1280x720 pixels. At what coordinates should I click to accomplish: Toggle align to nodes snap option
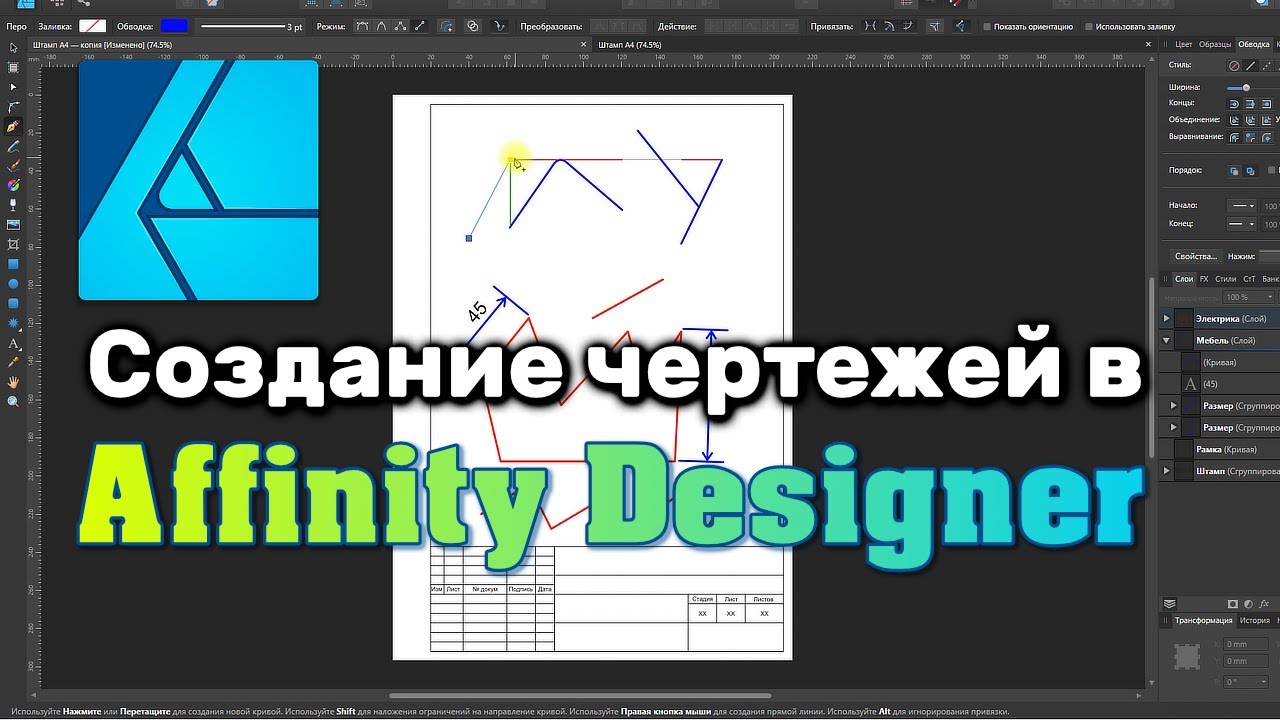tap(870, 26)
